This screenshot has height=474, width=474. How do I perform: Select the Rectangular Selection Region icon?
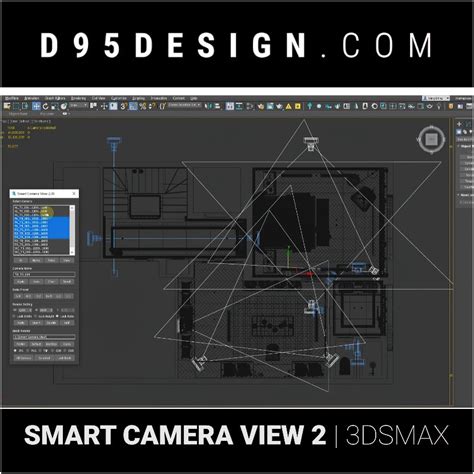pyautogui.click(x=16, y=106)
